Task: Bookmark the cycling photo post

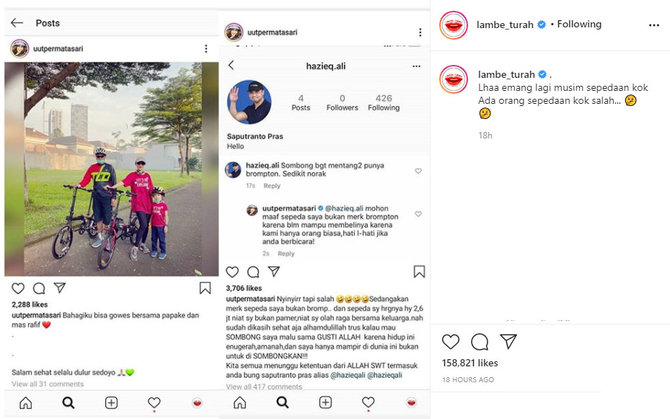Action: (205, 288)
